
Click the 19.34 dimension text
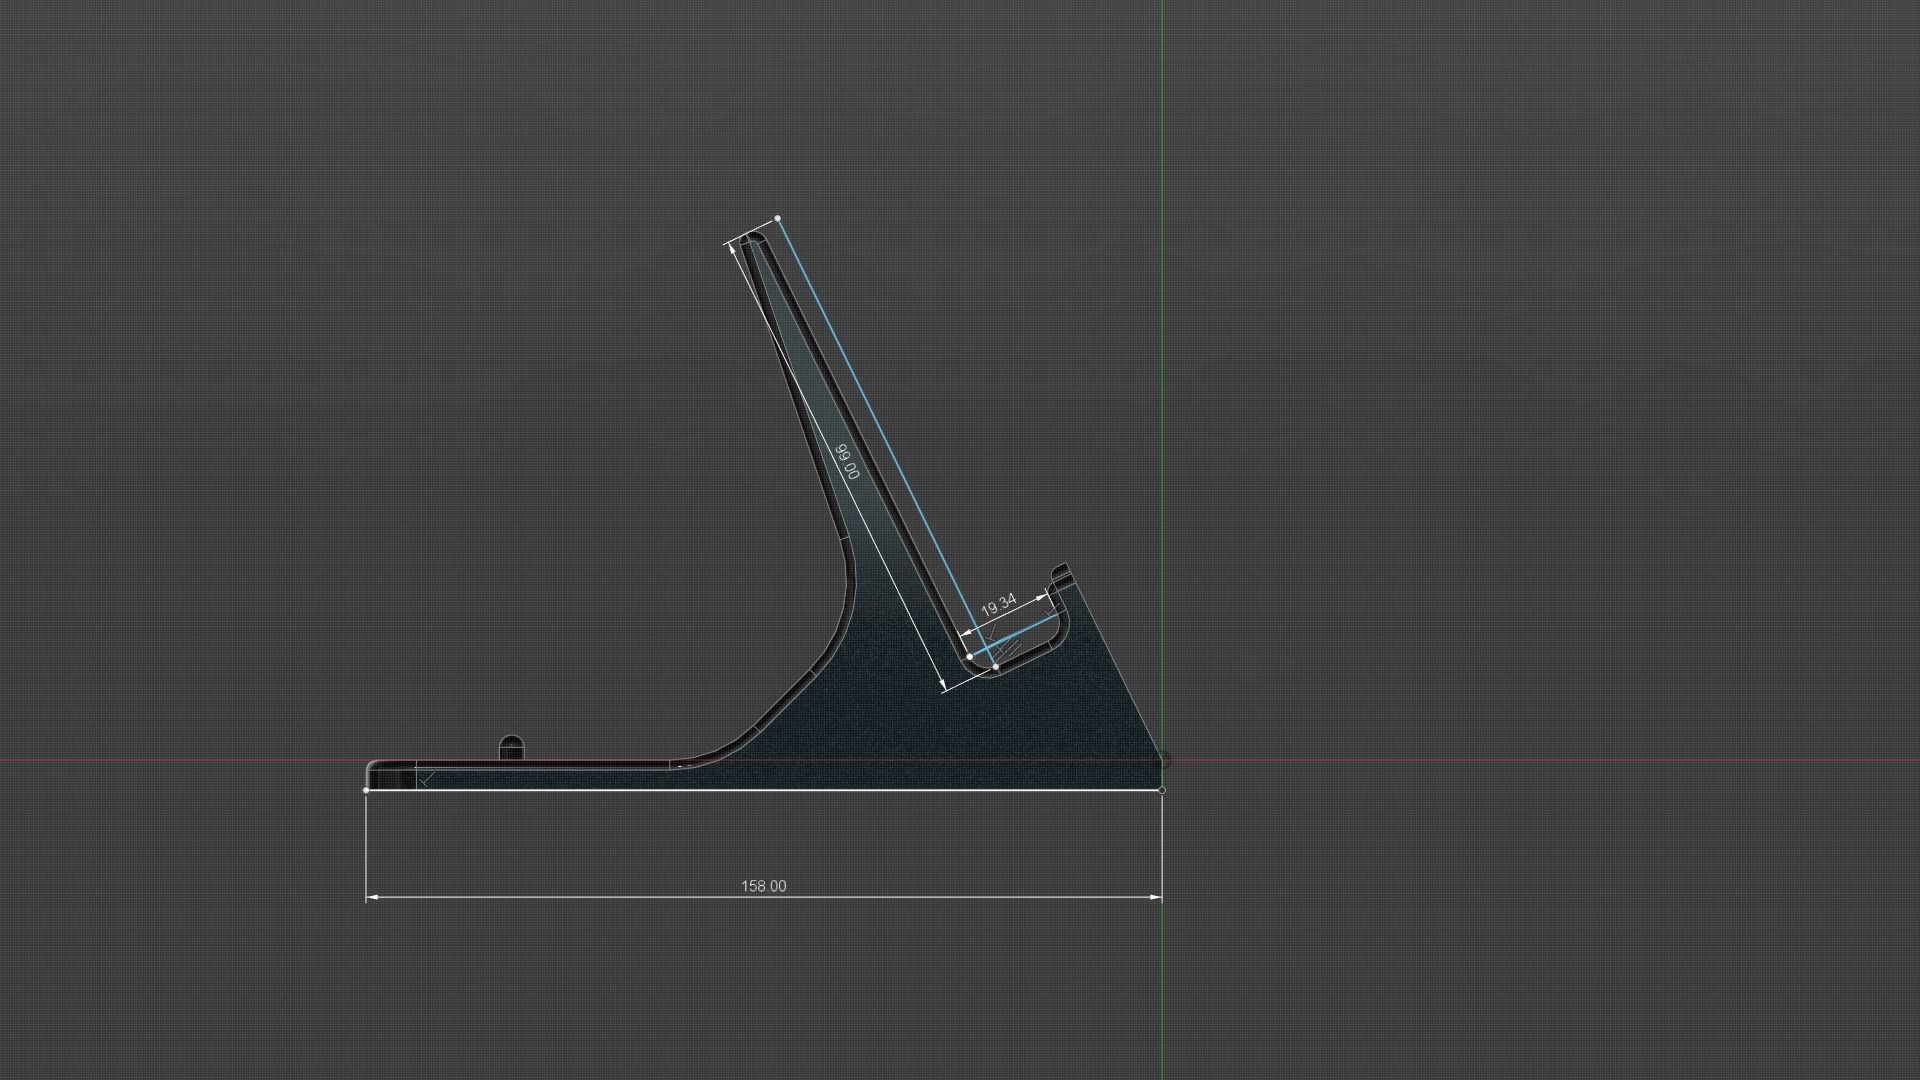997,604
